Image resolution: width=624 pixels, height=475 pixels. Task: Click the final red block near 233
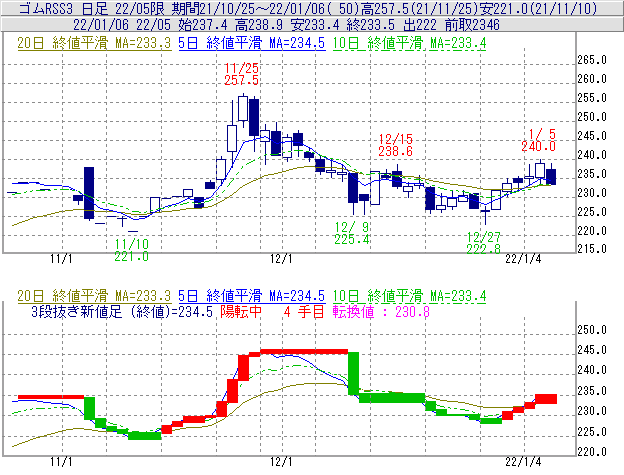pyautogui.click(x=546, y=399)
